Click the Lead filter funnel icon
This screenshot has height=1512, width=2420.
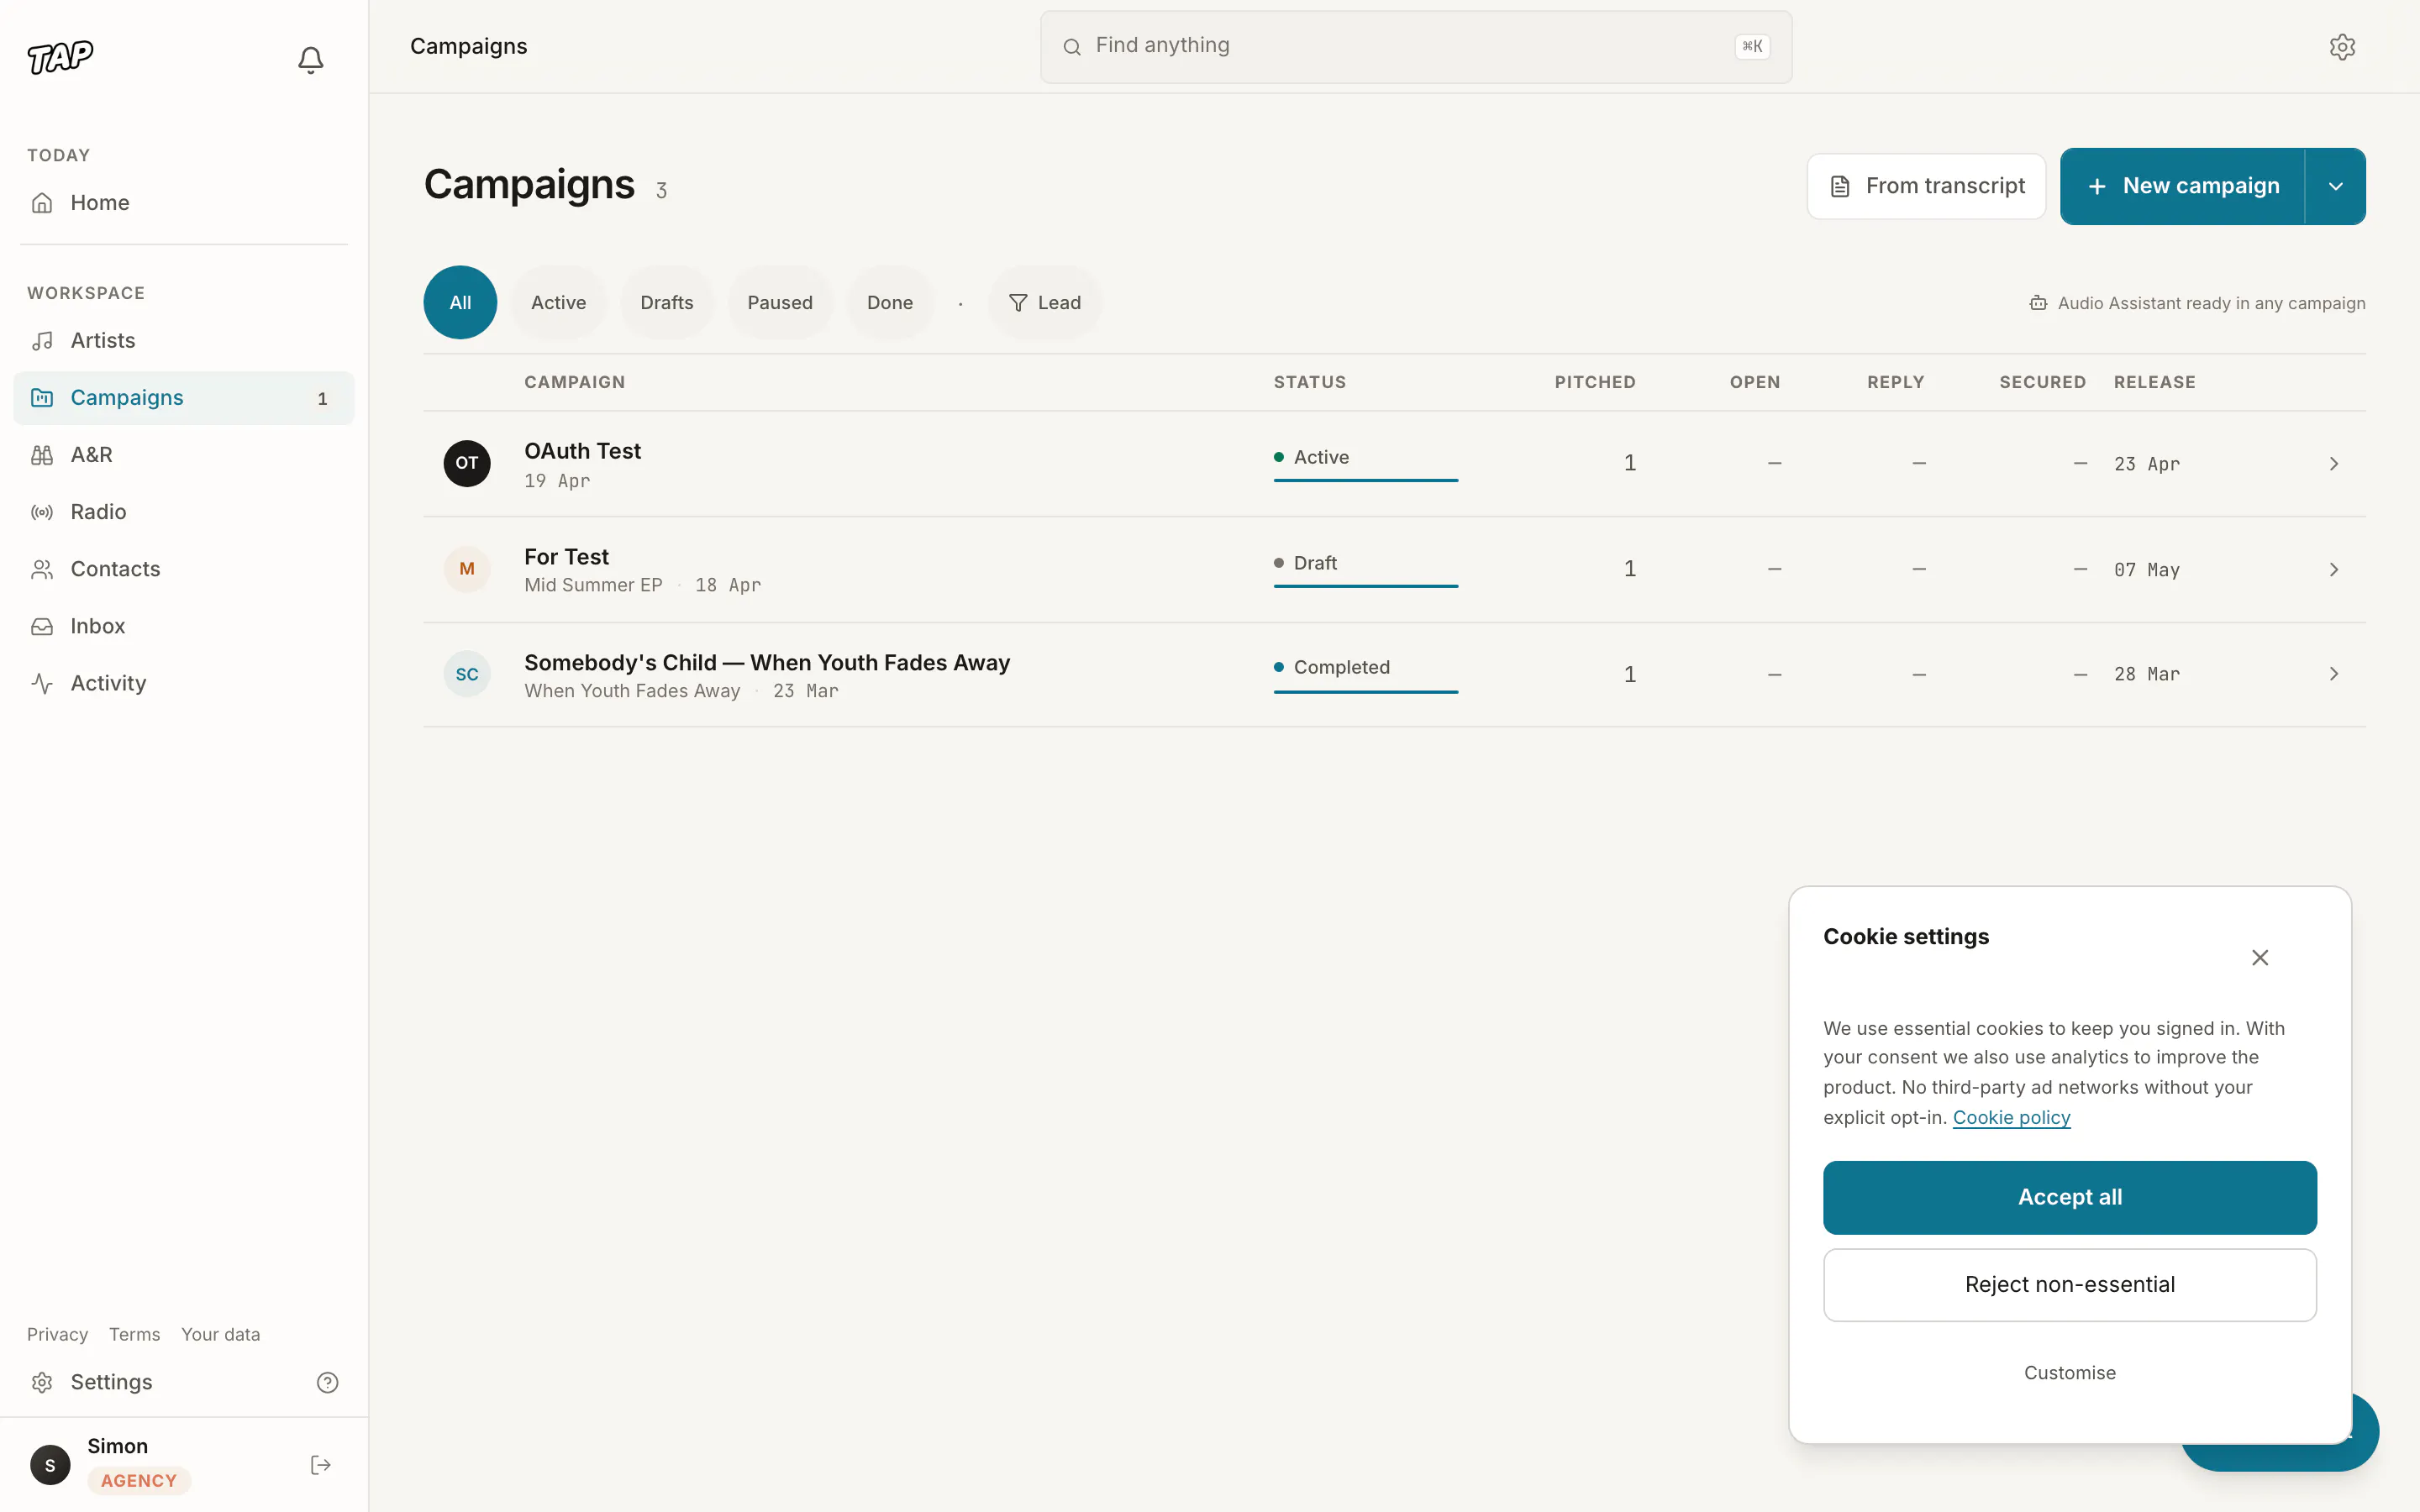(1018, 303)
